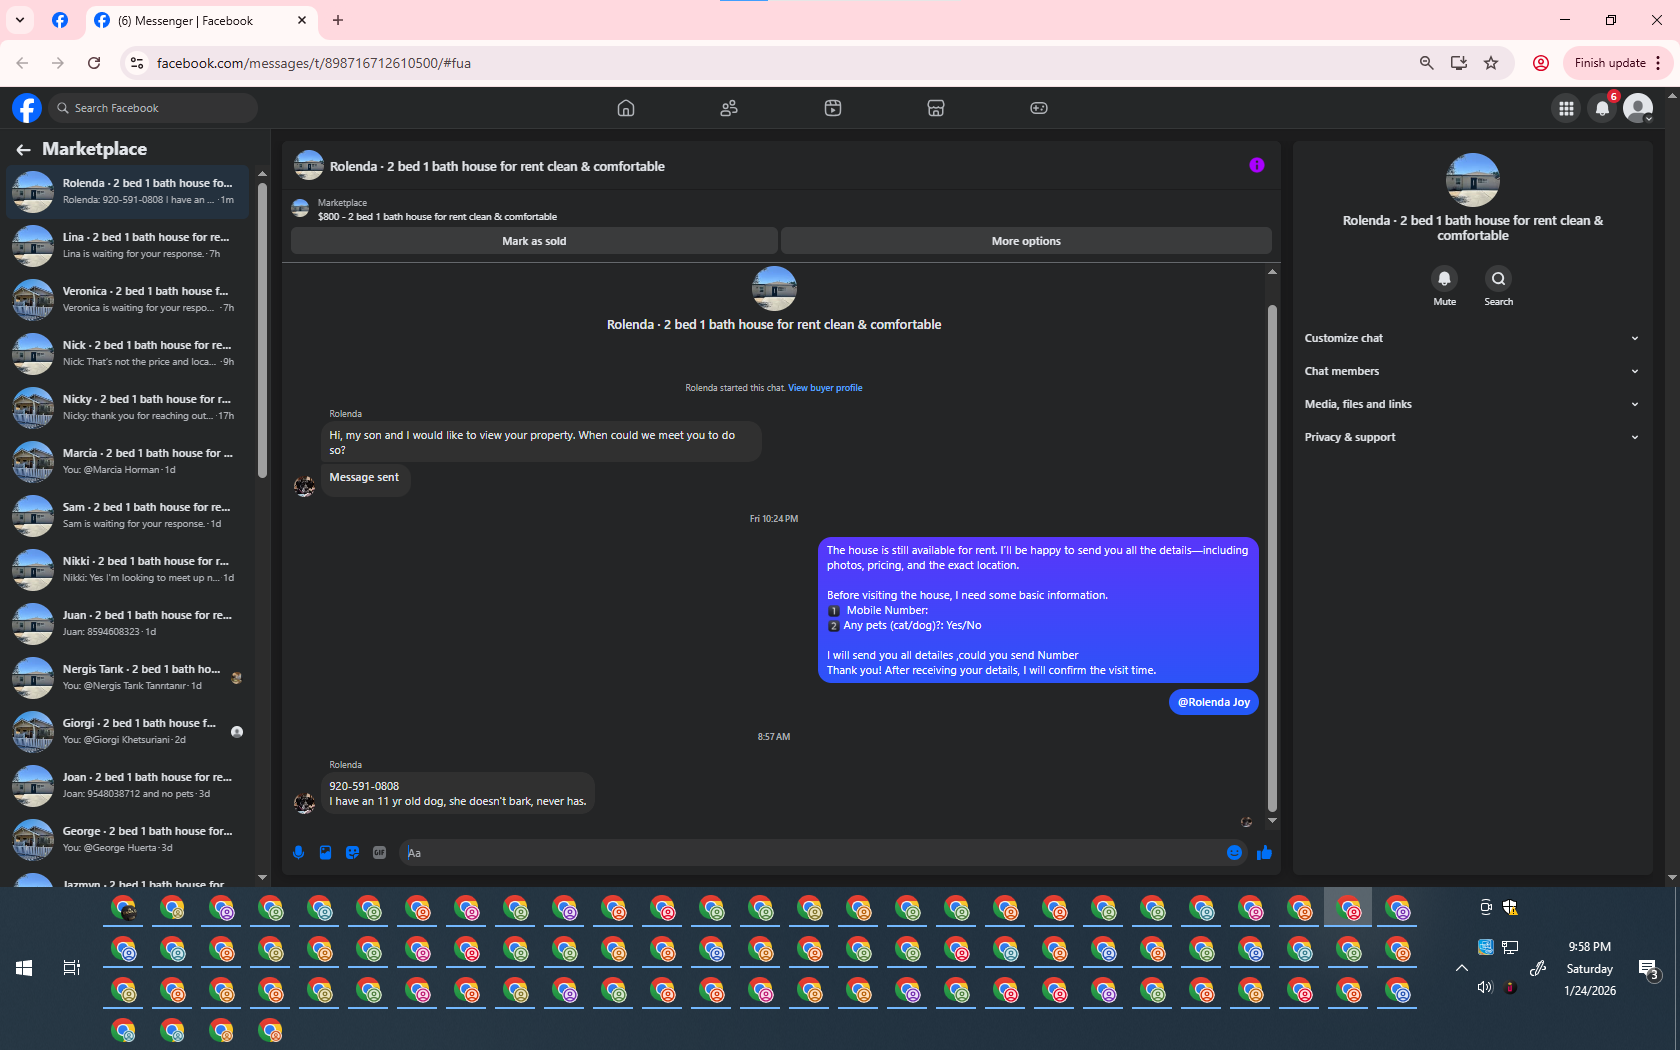Open Lina conversation in Marketplace list
Image resolution: width=1680 pixels, height=1050 pixels.
tap(128, 245)
